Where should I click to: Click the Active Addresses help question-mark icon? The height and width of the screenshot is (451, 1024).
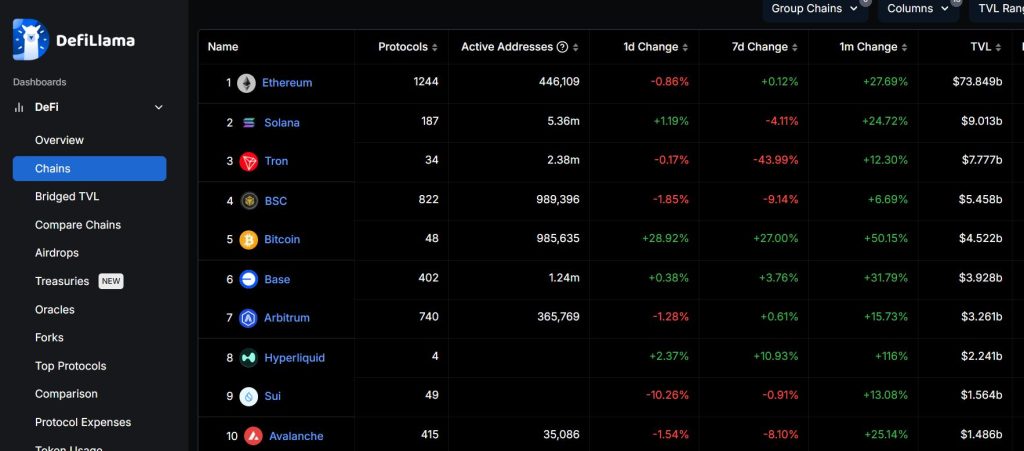(562, 47)
